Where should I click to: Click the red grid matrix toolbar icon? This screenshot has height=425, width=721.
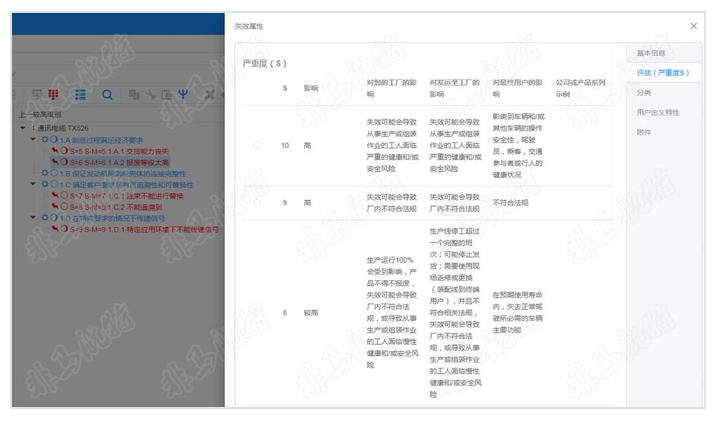(53, 94)
